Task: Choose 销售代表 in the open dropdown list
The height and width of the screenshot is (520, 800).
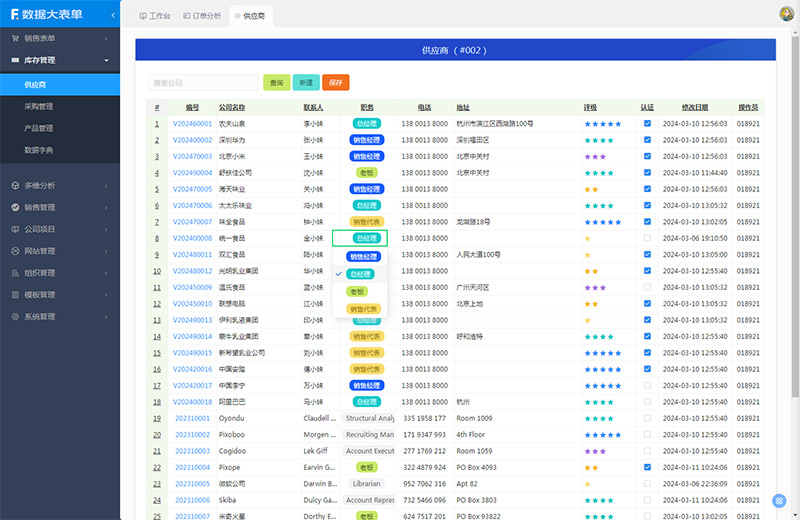Action: click(363, 309)
